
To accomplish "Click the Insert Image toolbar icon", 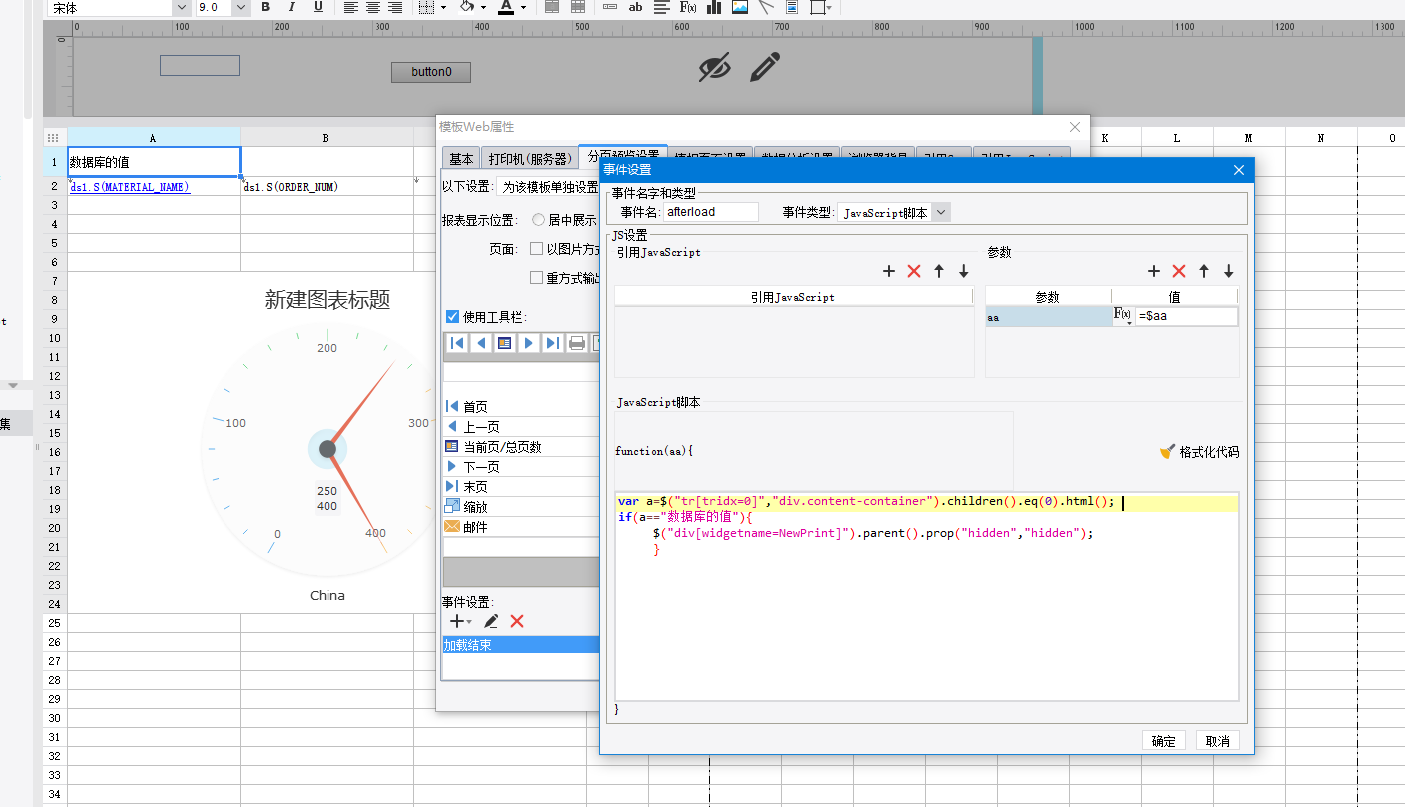I will coord(740,7).
